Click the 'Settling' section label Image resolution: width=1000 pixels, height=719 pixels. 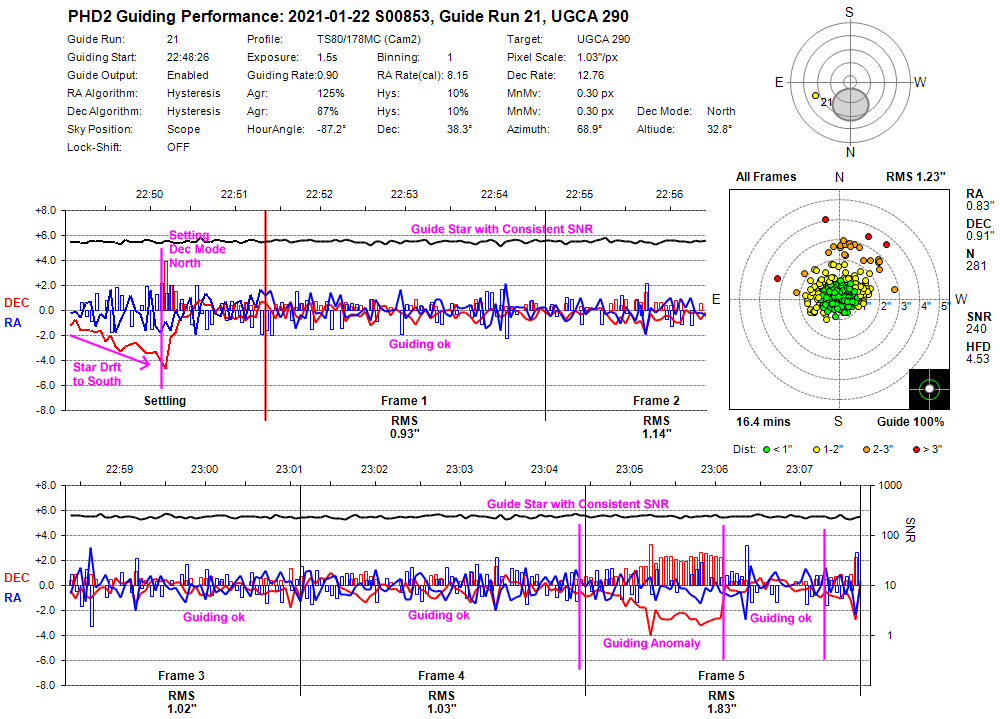click(x=165, y=401)
